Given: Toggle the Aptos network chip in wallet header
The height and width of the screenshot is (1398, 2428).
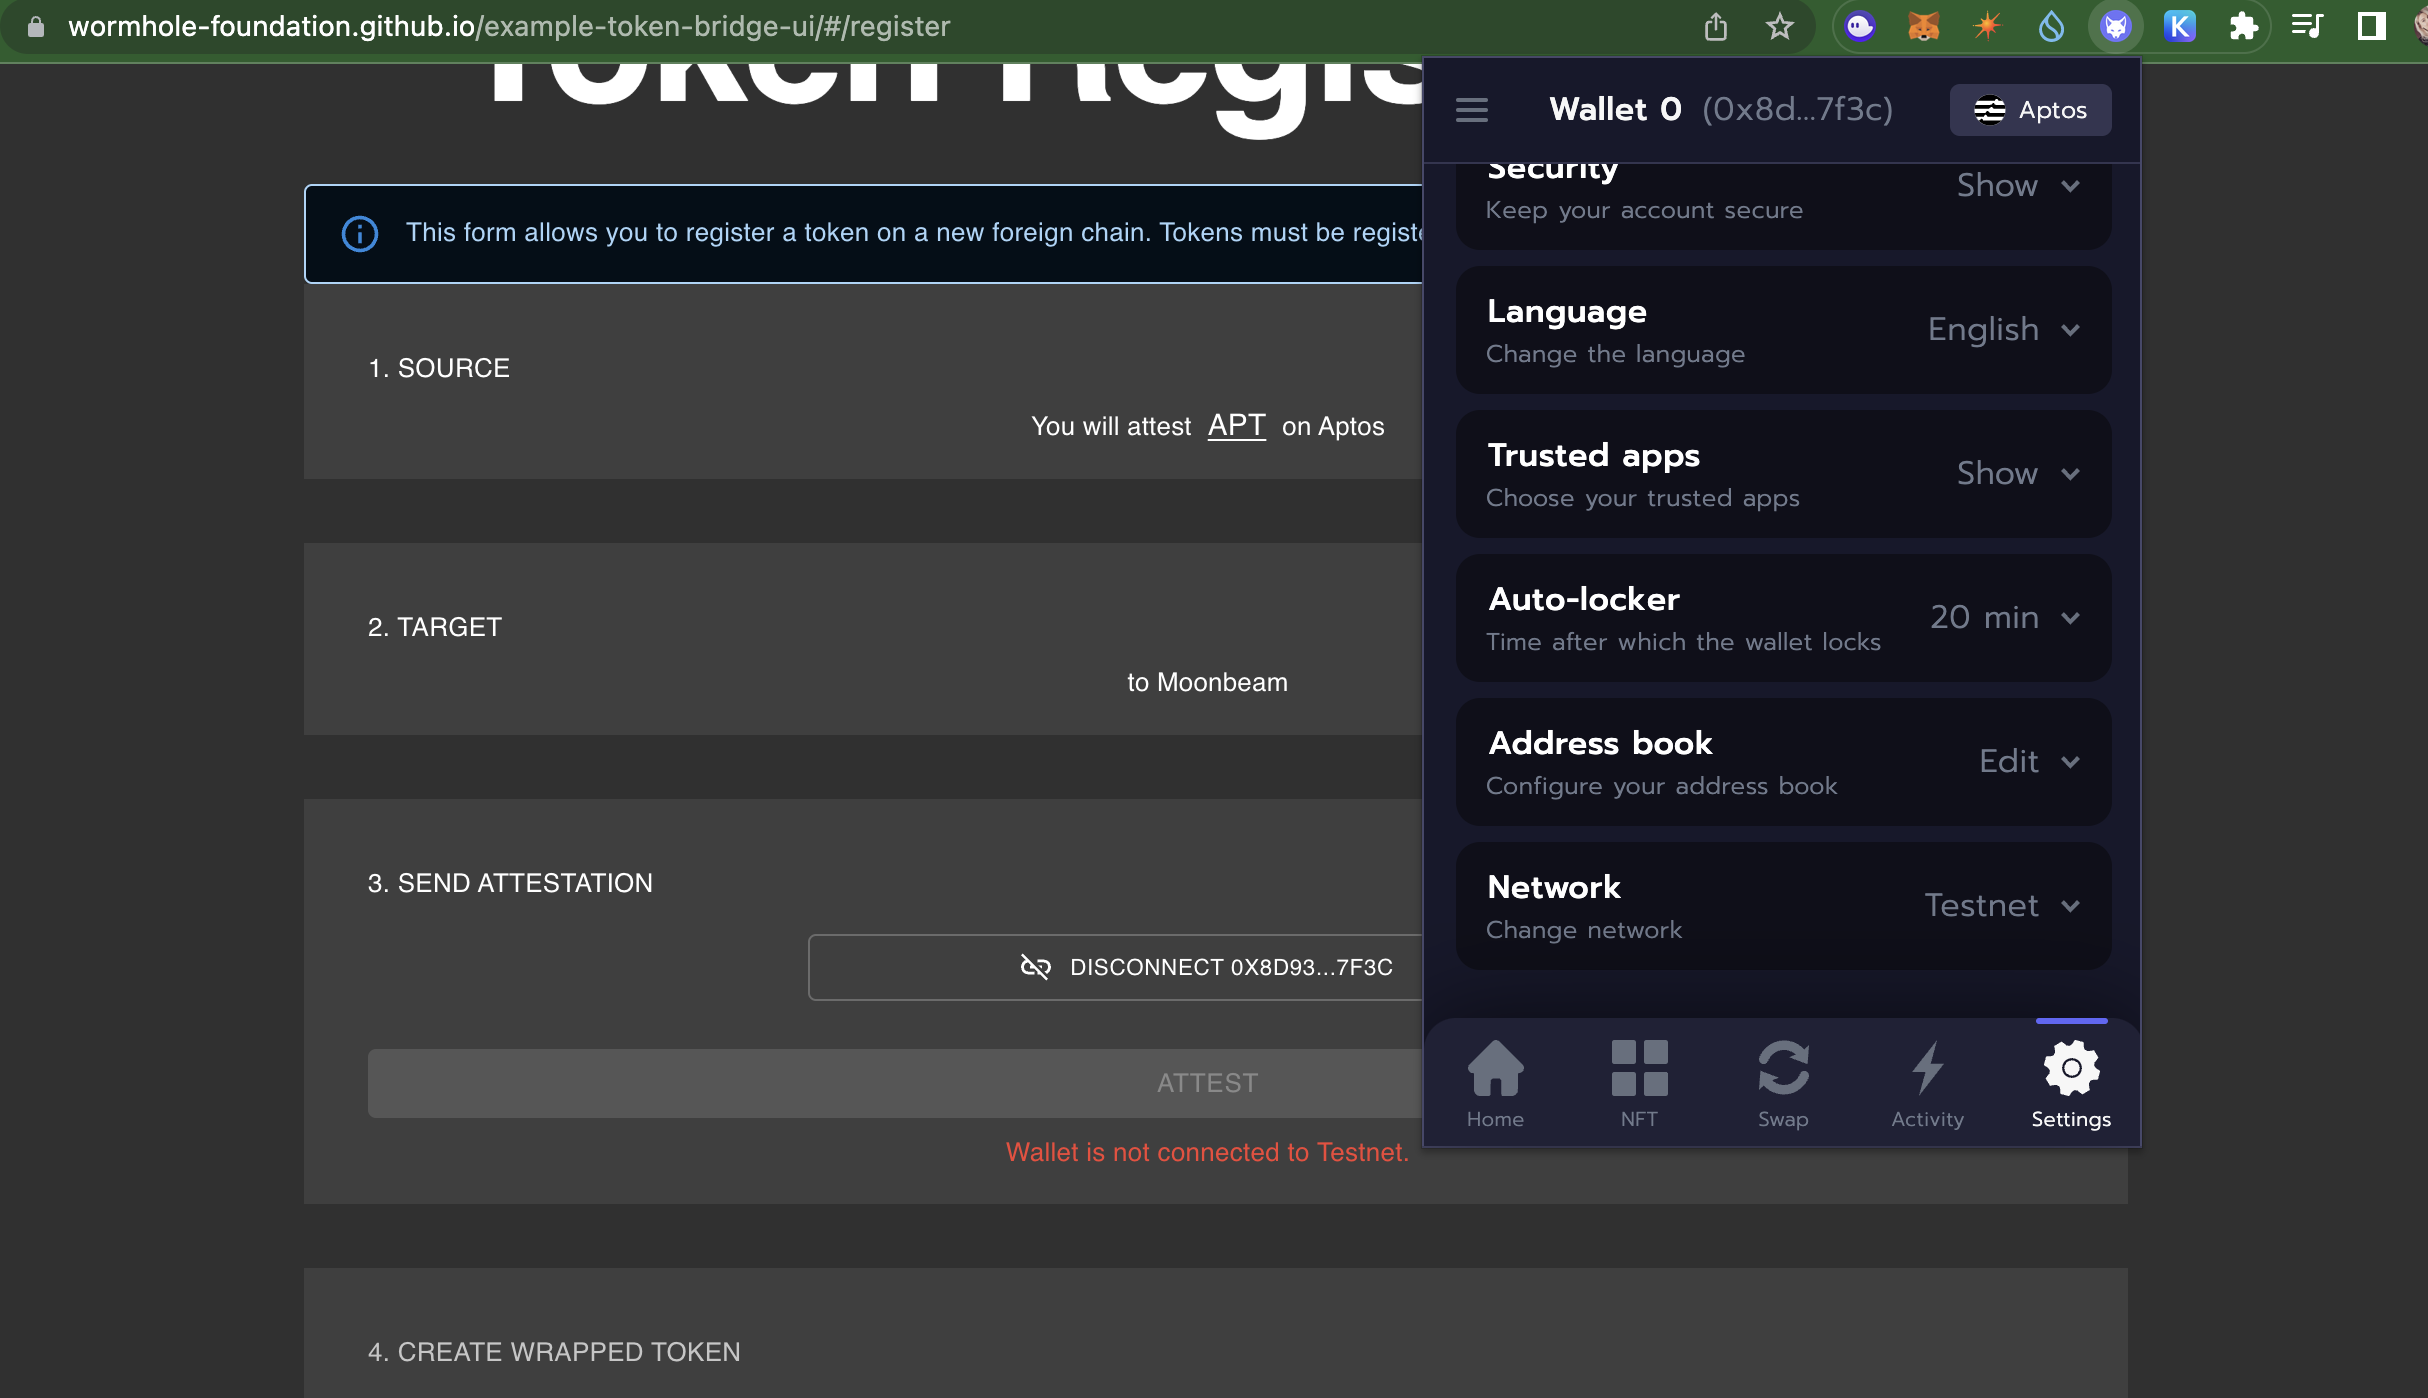Looking at the screenshot, I should (x=2029, y=110).
